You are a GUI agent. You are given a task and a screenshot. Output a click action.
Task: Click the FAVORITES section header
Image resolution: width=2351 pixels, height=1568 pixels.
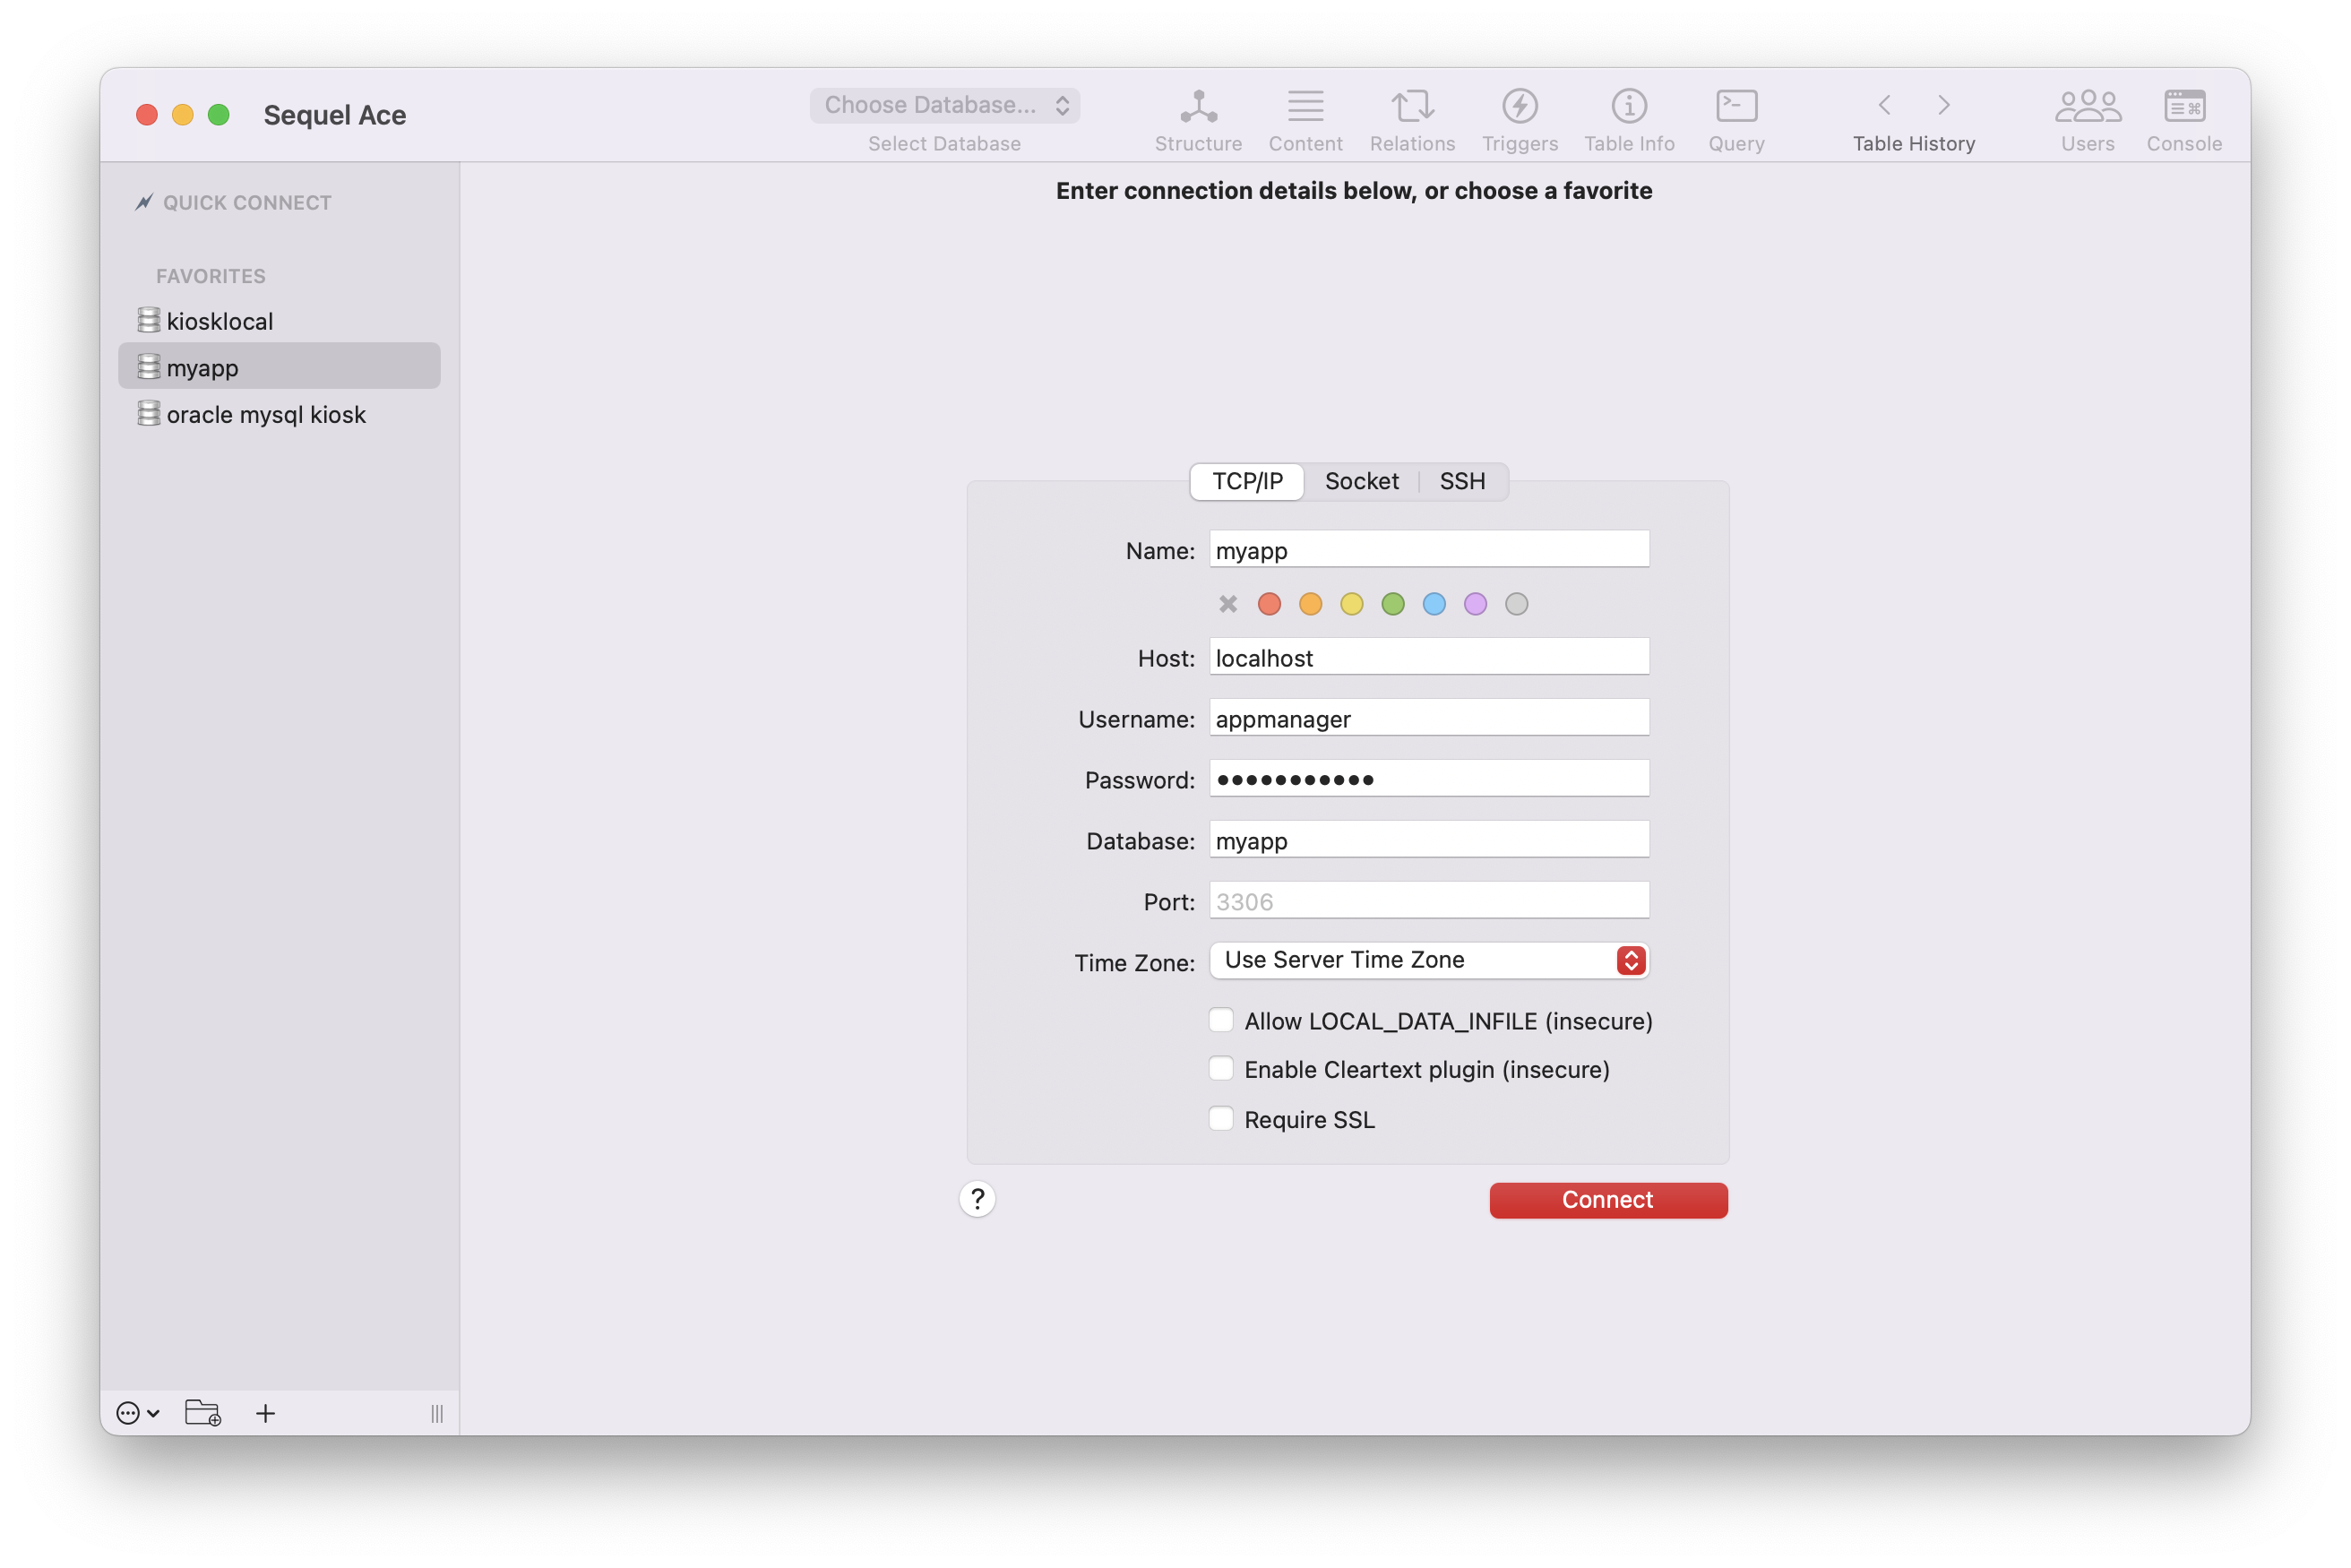click(x=211, y=276)
